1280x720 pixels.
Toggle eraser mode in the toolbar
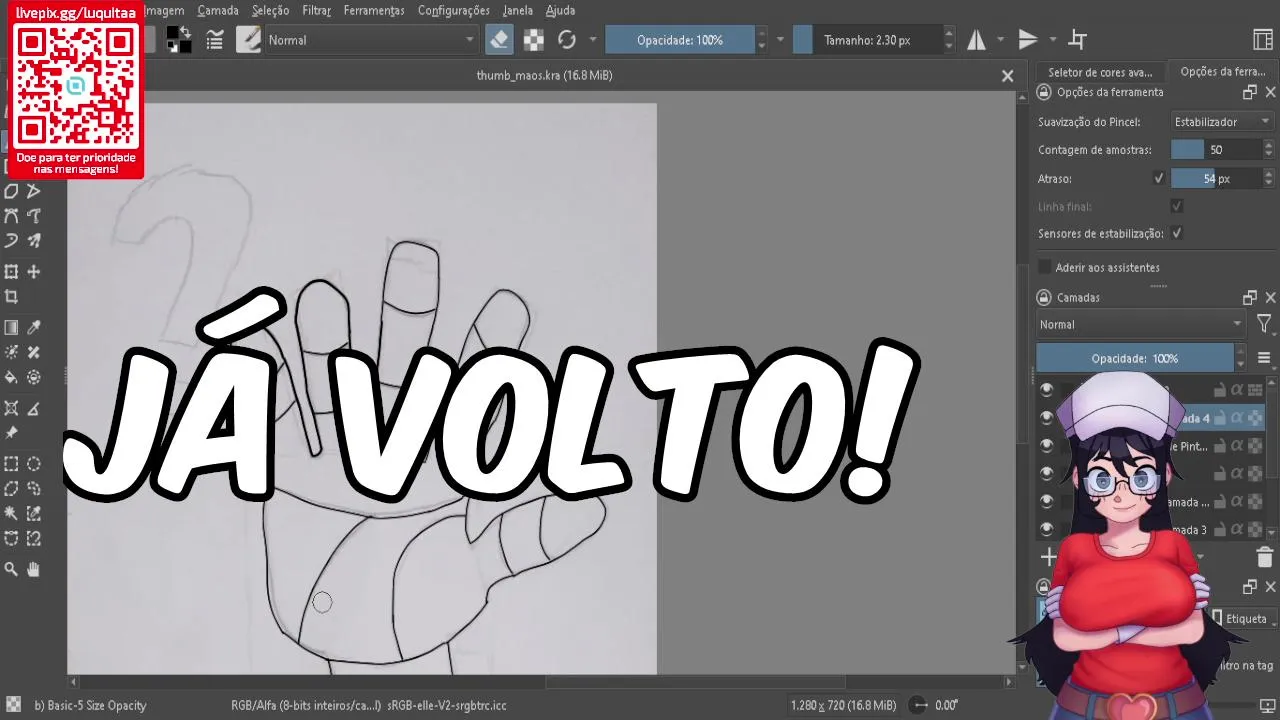(498, 40)
